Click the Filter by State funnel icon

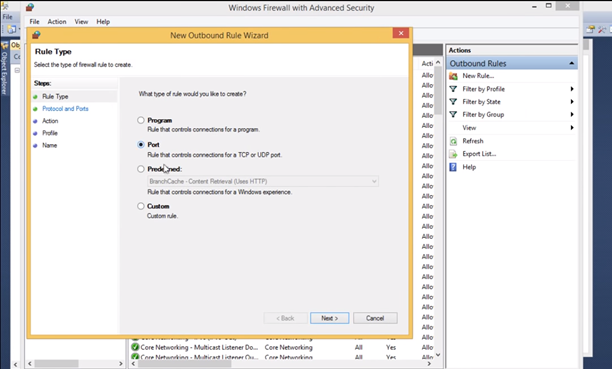point(453,102)
